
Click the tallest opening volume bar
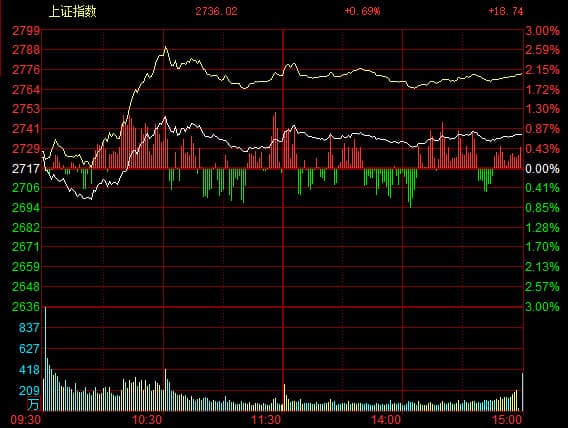(46, 358)
